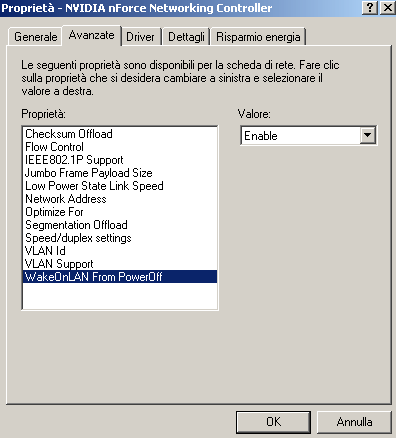396x438 pixels.
Task: Switch to the Driver tab
Action: [x=140, y=37]
